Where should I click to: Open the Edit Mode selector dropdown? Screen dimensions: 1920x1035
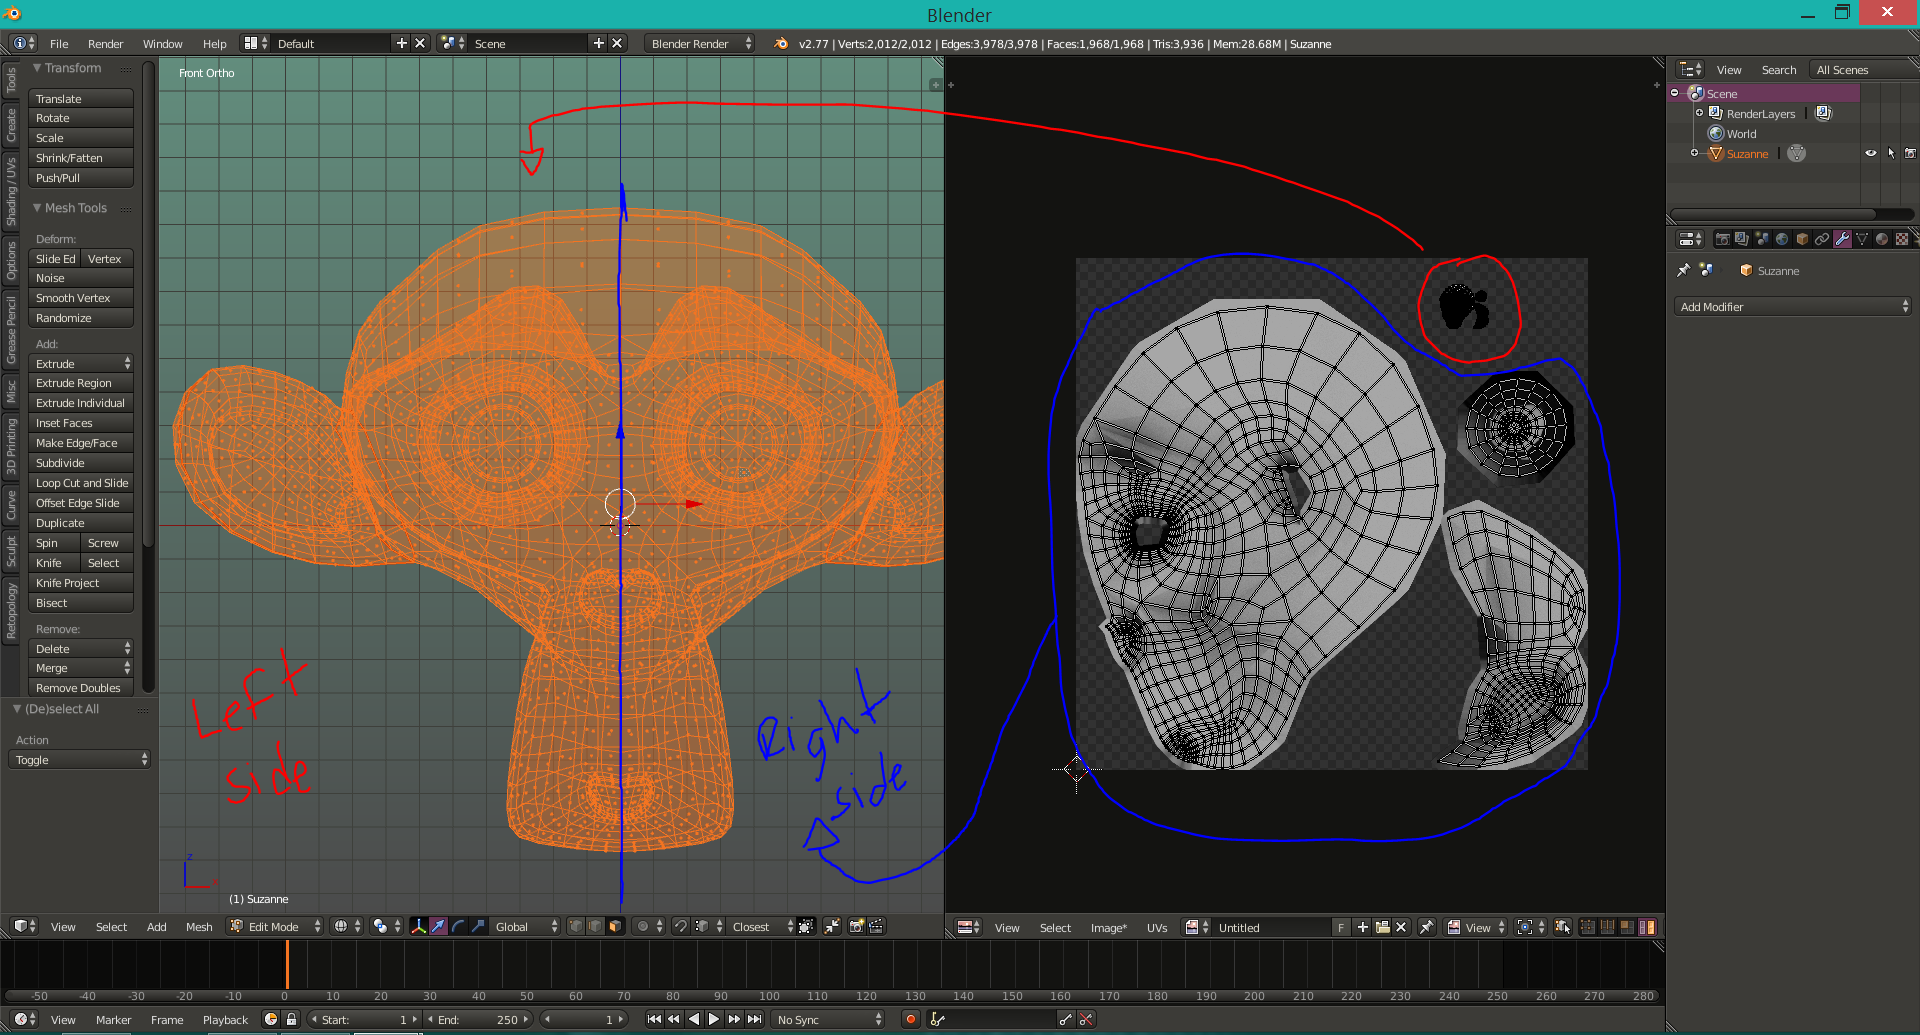[275, 926]
